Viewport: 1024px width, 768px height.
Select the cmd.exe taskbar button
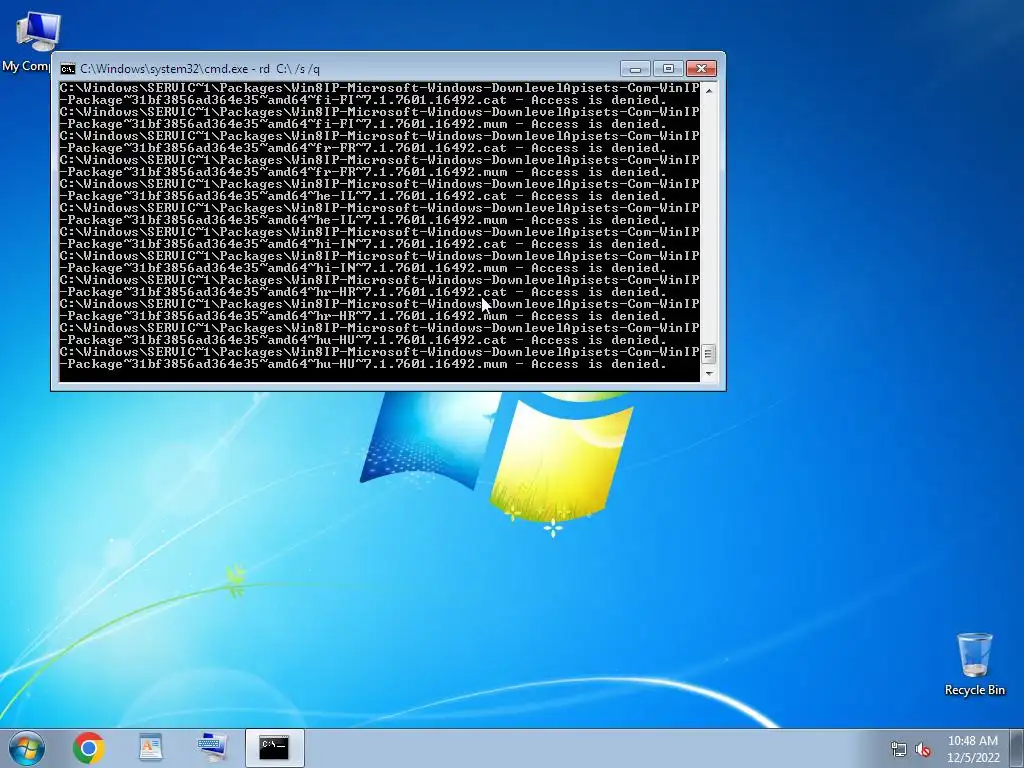[x=274, y=748]
